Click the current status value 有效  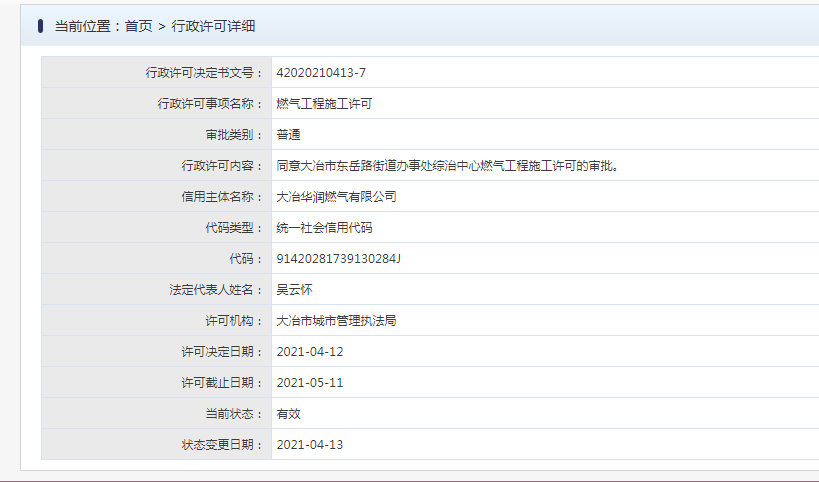(288, 414)
